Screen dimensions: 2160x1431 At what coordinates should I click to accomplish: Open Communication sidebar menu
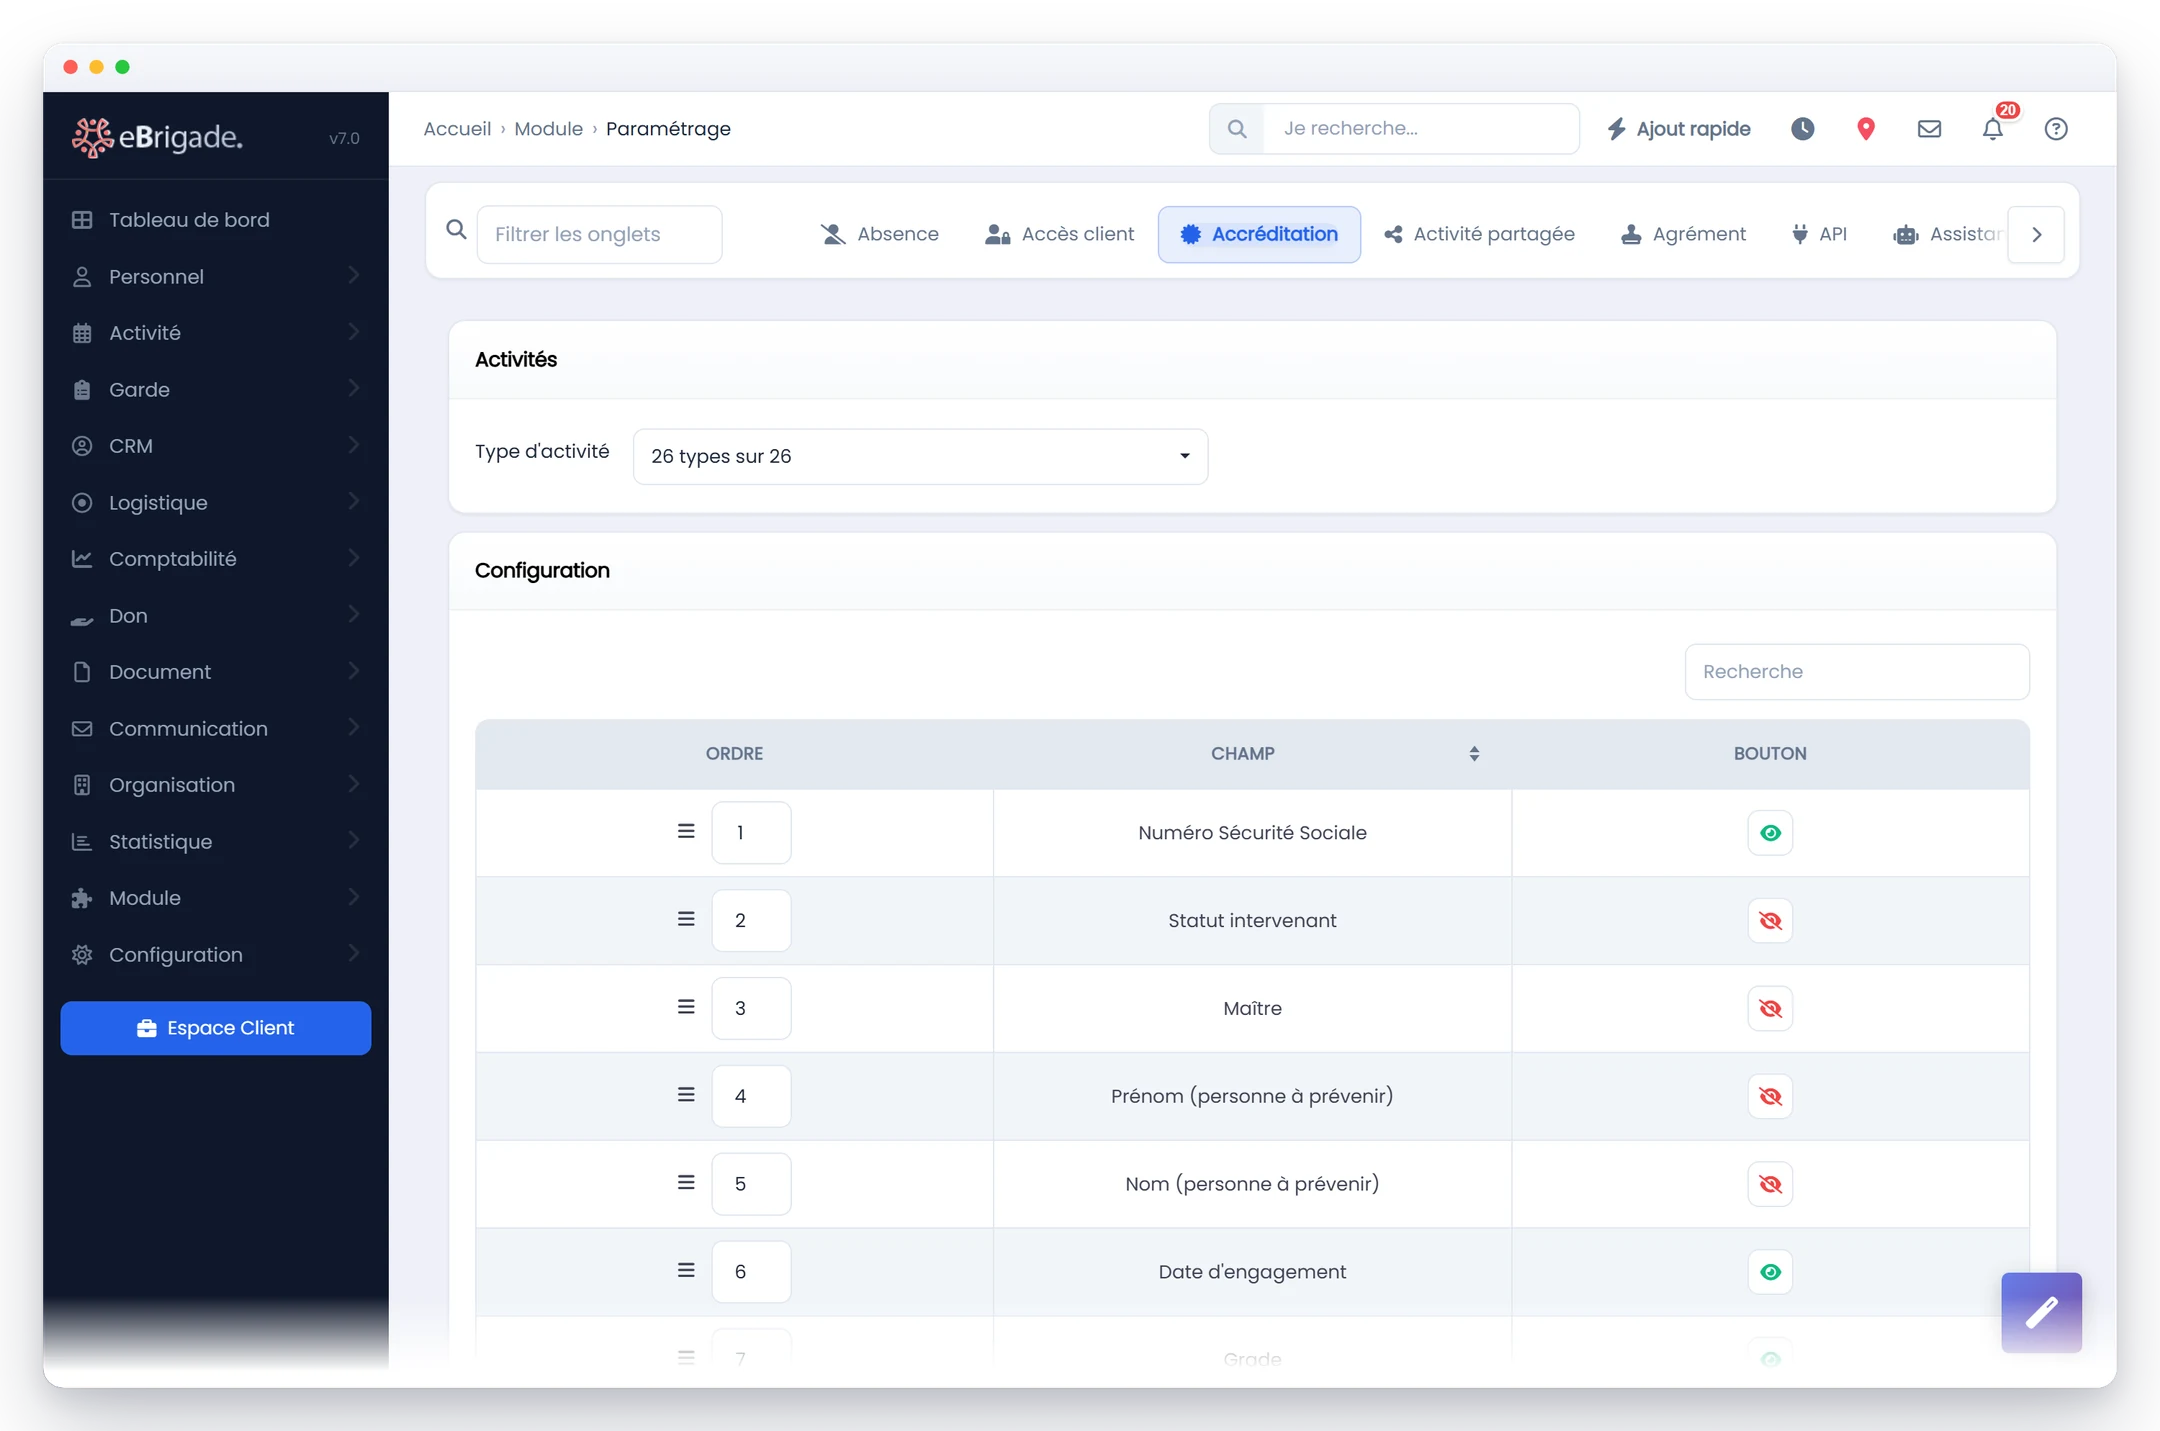point(215,729)
